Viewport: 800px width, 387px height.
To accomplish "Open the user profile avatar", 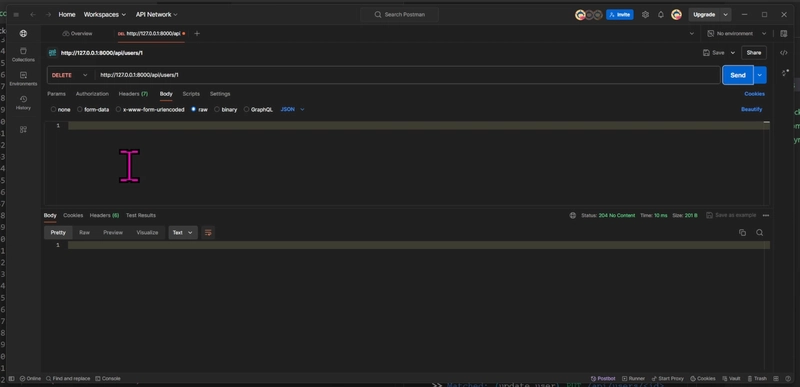I will tap(677, 15).
